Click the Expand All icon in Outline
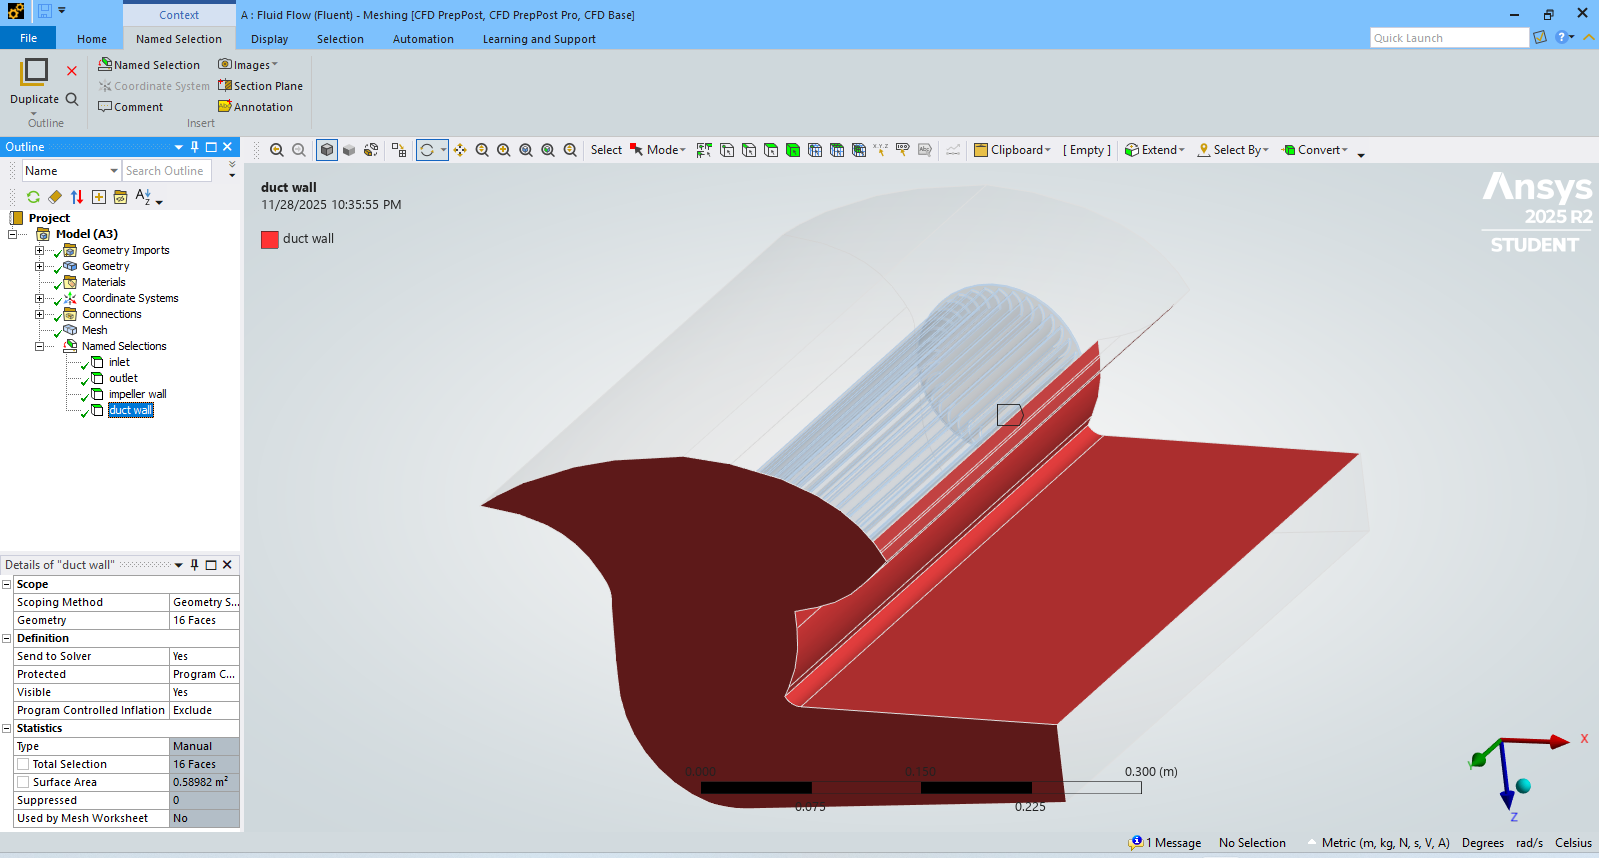This screenshot has width=1599, height=858. tap(99, 197)
